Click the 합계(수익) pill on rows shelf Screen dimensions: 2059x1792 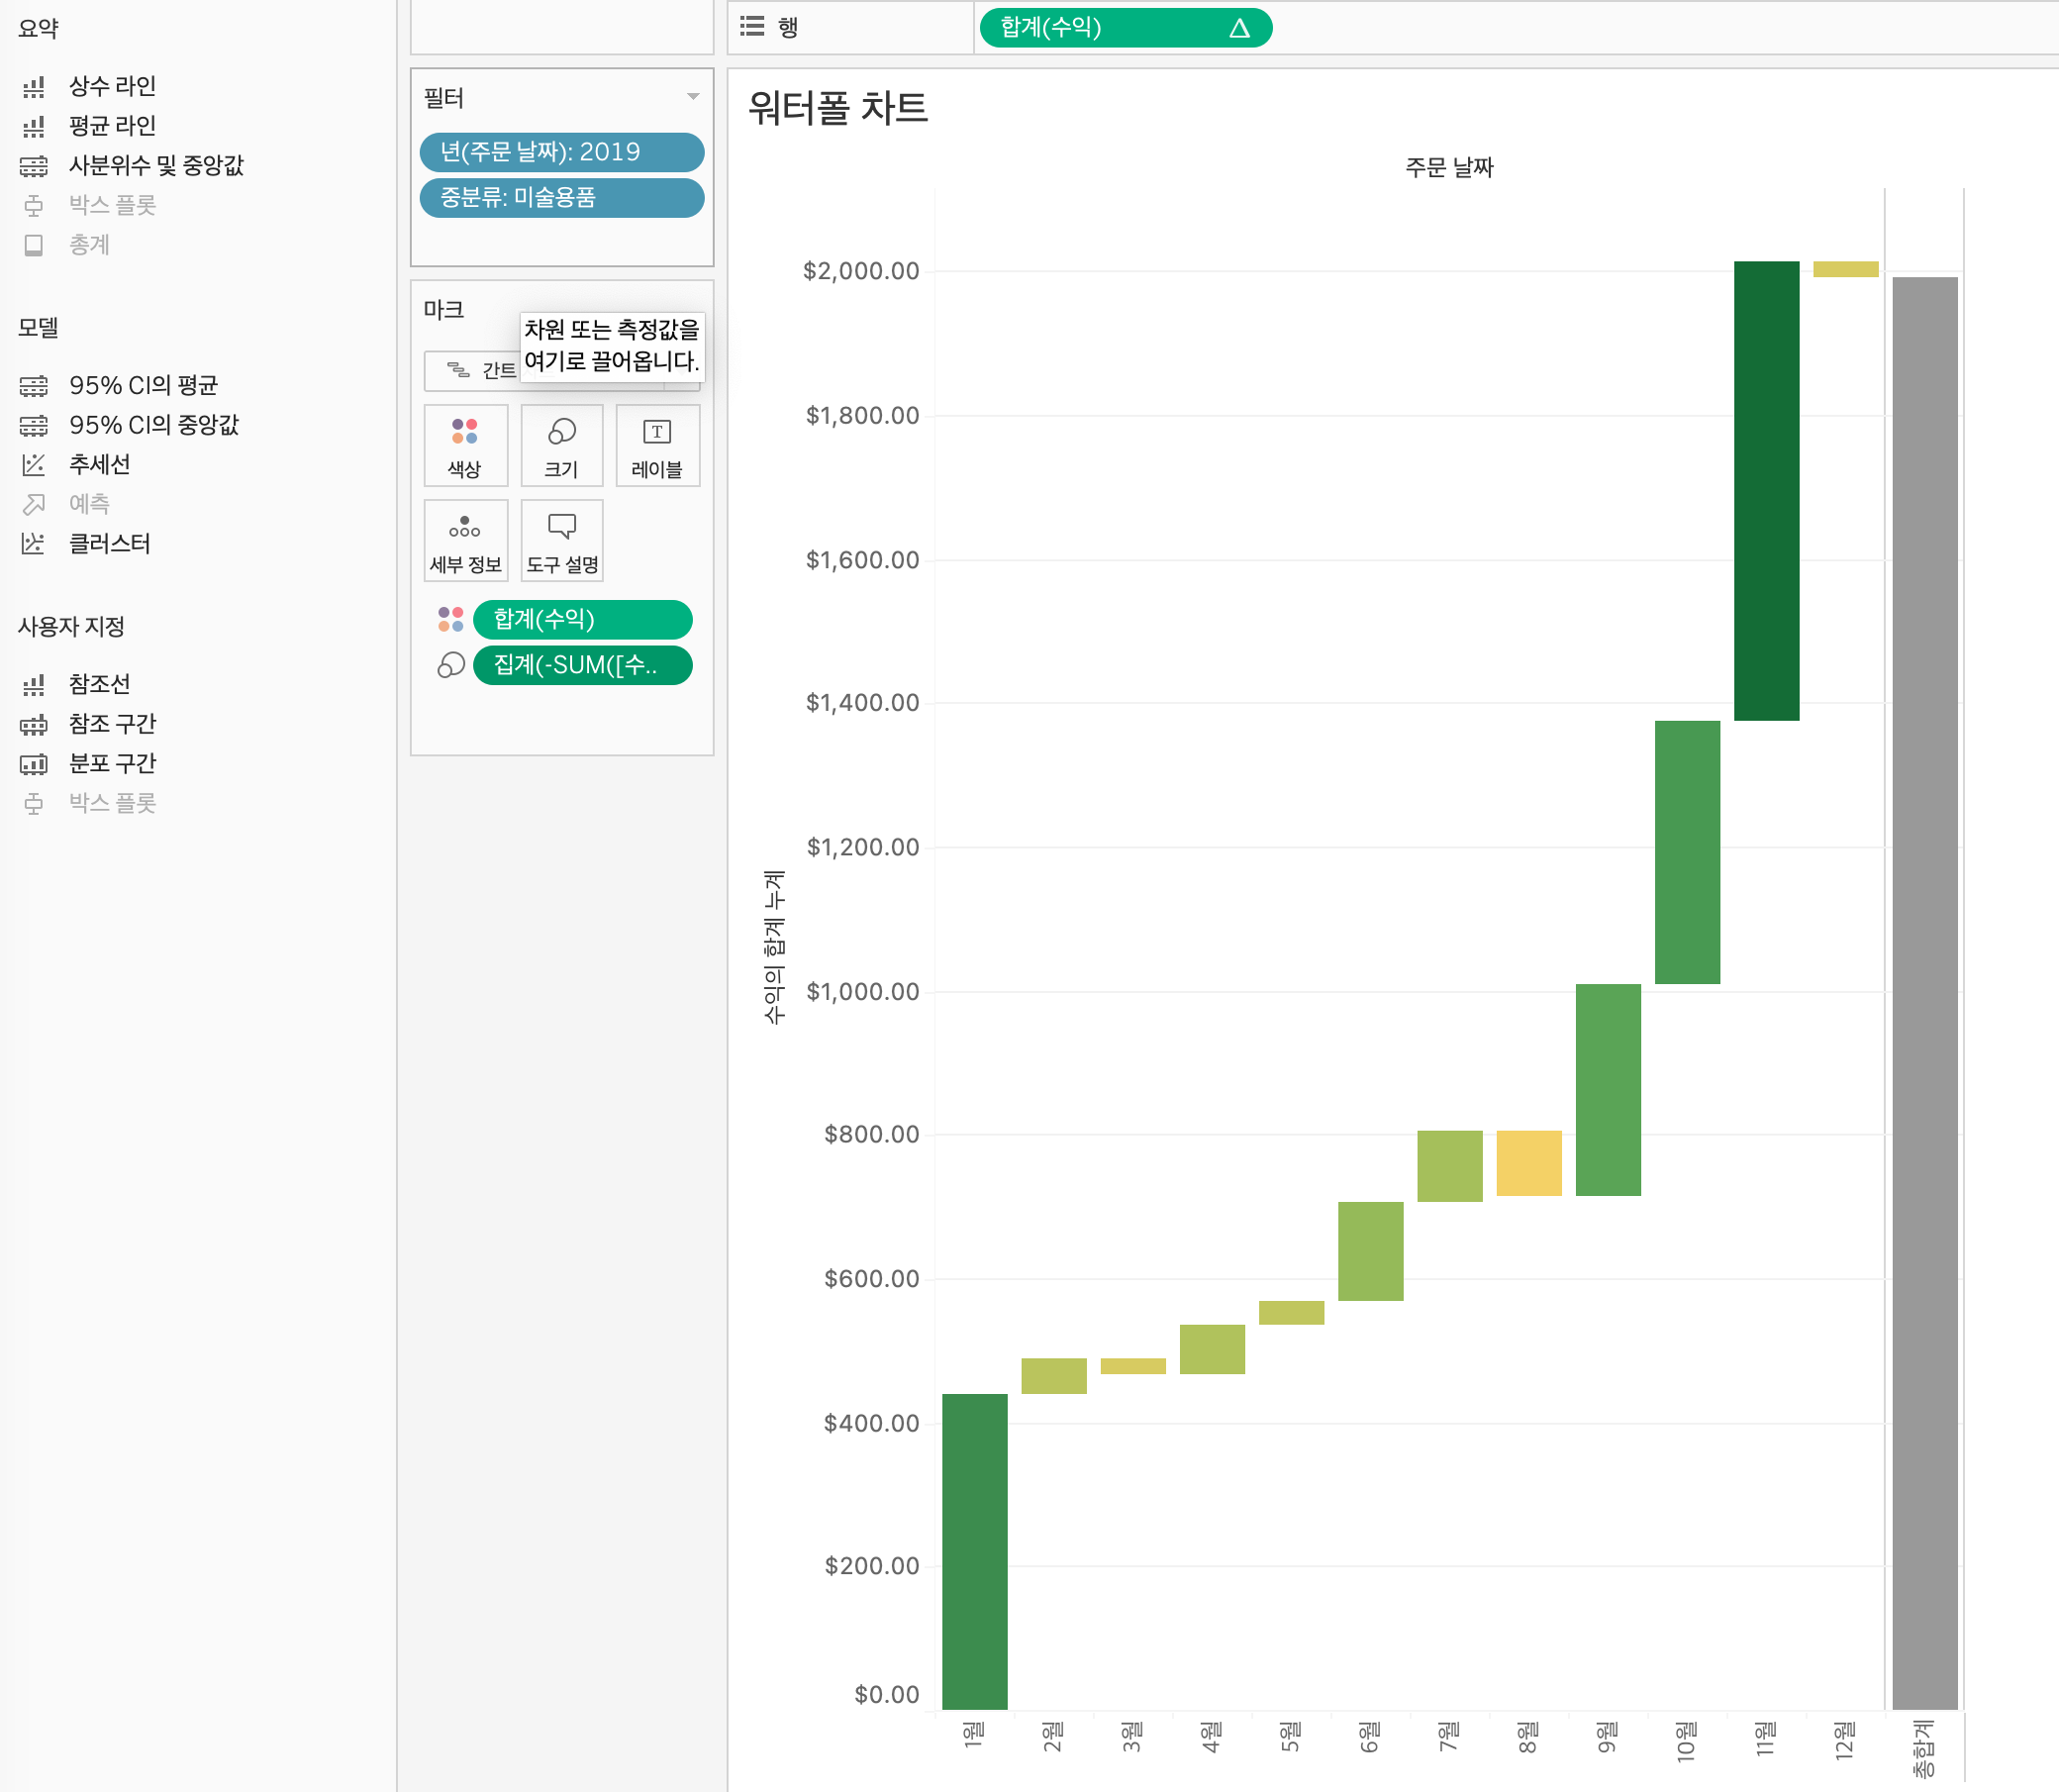coord(1110,28)
